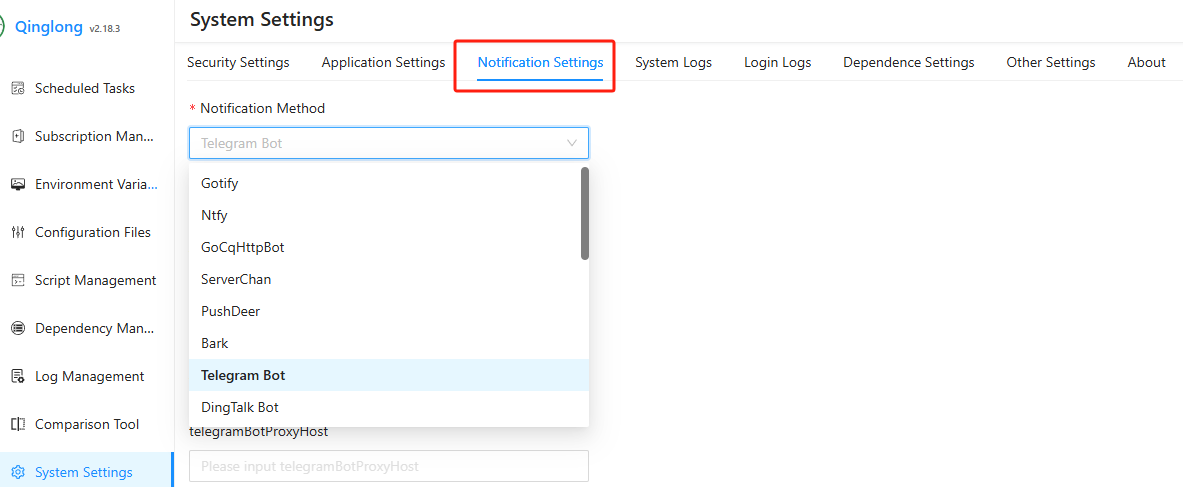Choose Gotify from the notification list

[x=219, y=183]
